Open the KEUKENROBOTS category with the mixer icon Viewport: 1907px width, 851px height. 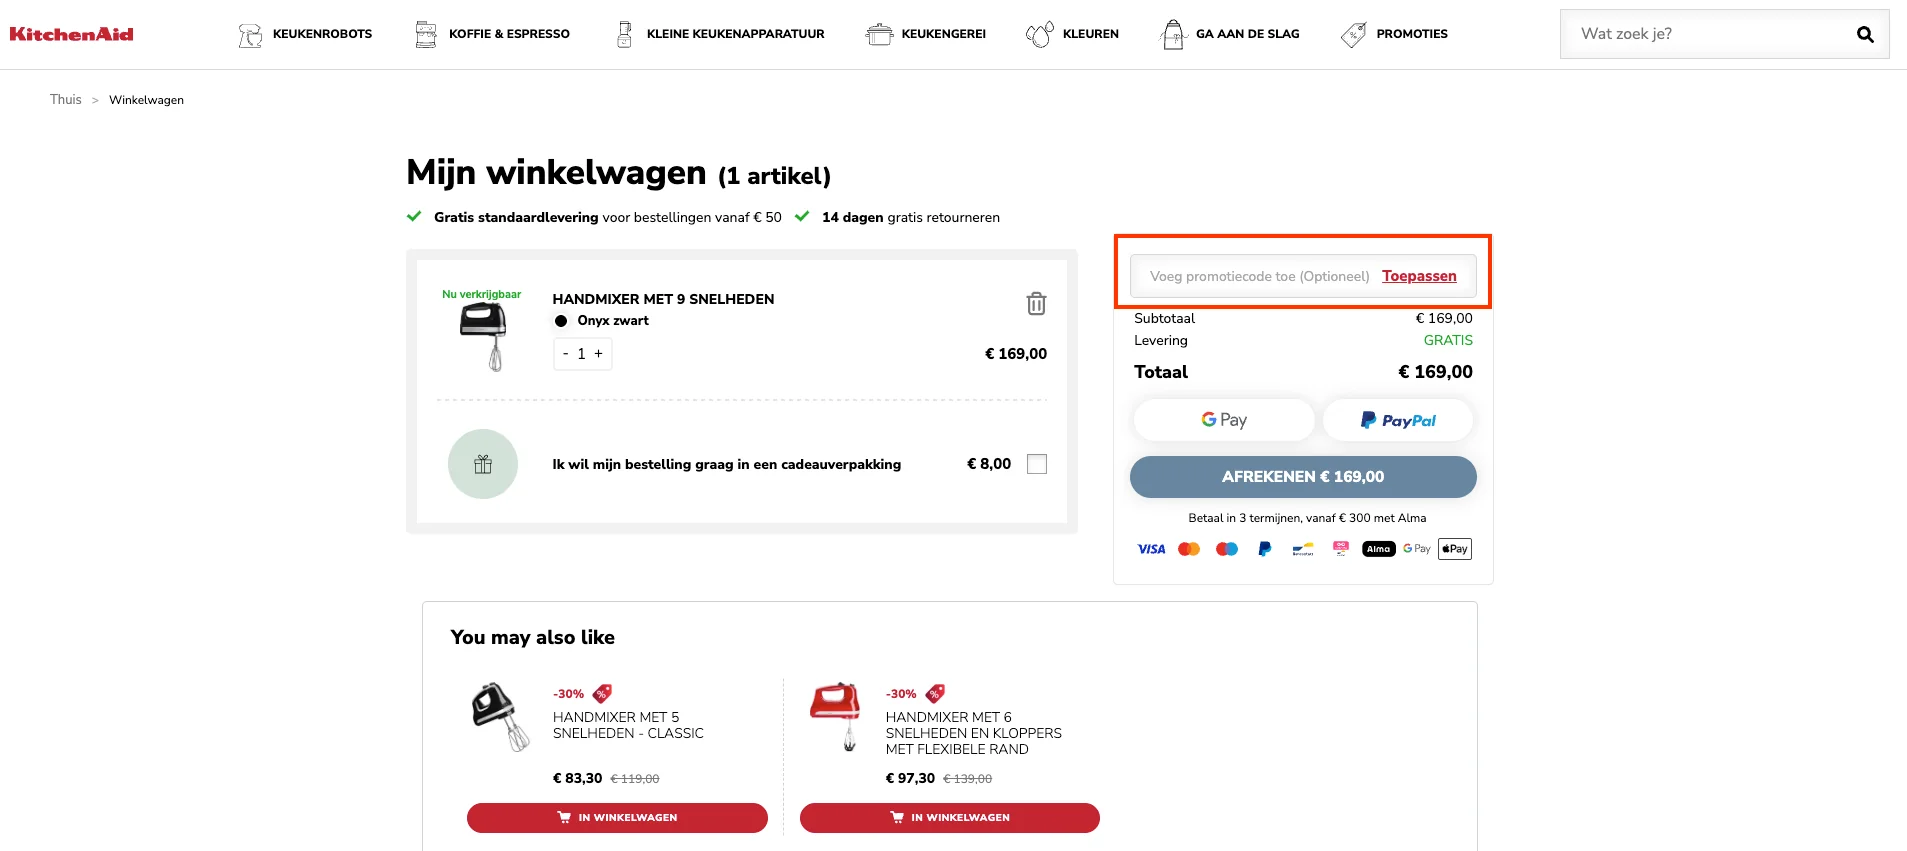248,33
